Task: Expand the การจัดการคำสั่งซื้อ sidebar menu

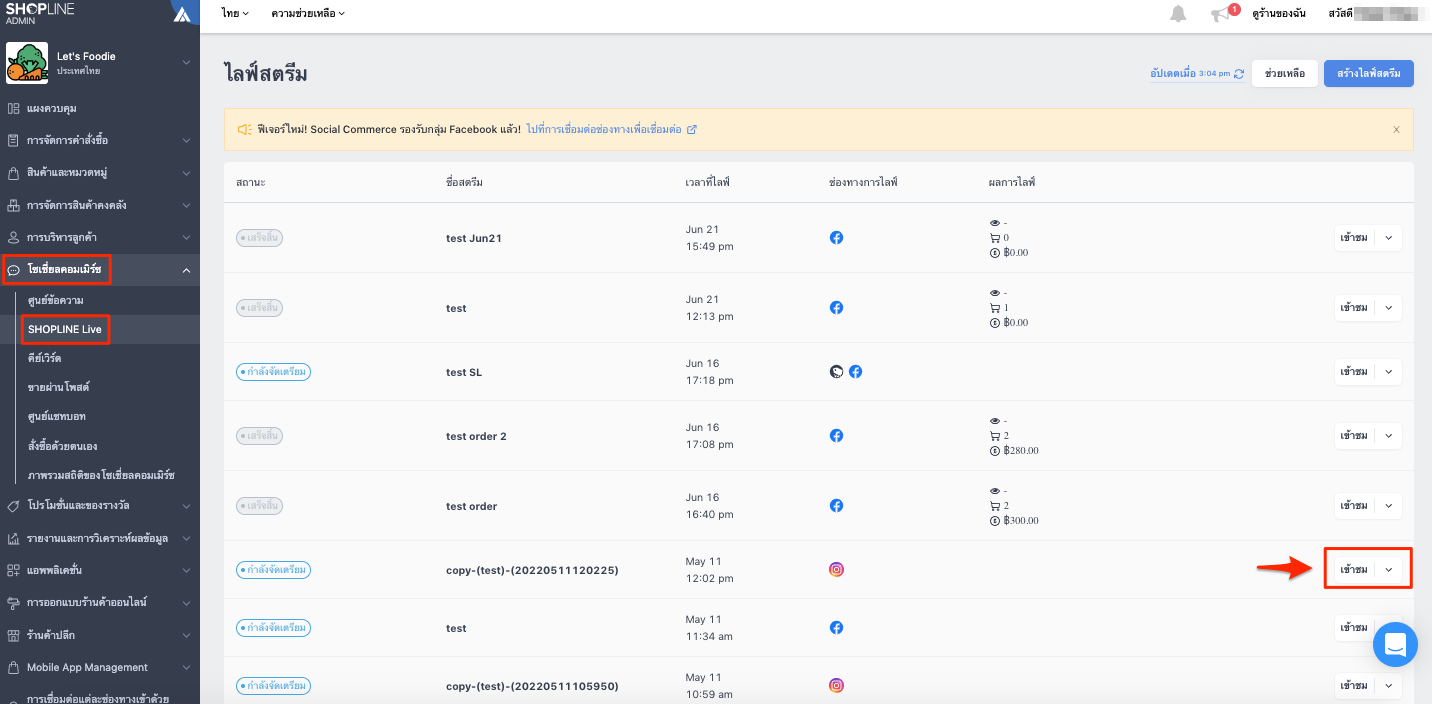Action: 100,140
